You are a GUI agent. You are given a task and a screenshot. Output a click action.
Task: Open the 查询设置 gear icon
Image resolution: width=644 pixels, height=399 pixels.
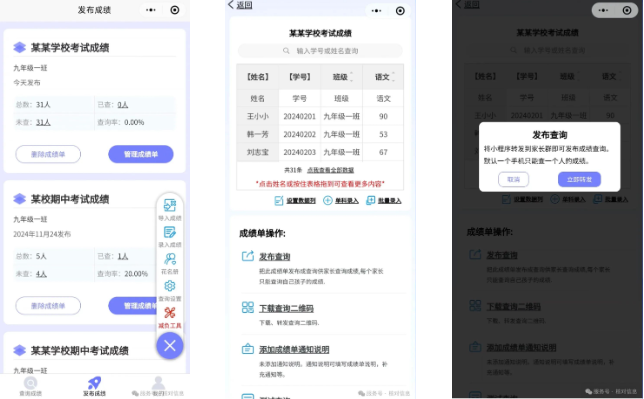tap(170, 286)
